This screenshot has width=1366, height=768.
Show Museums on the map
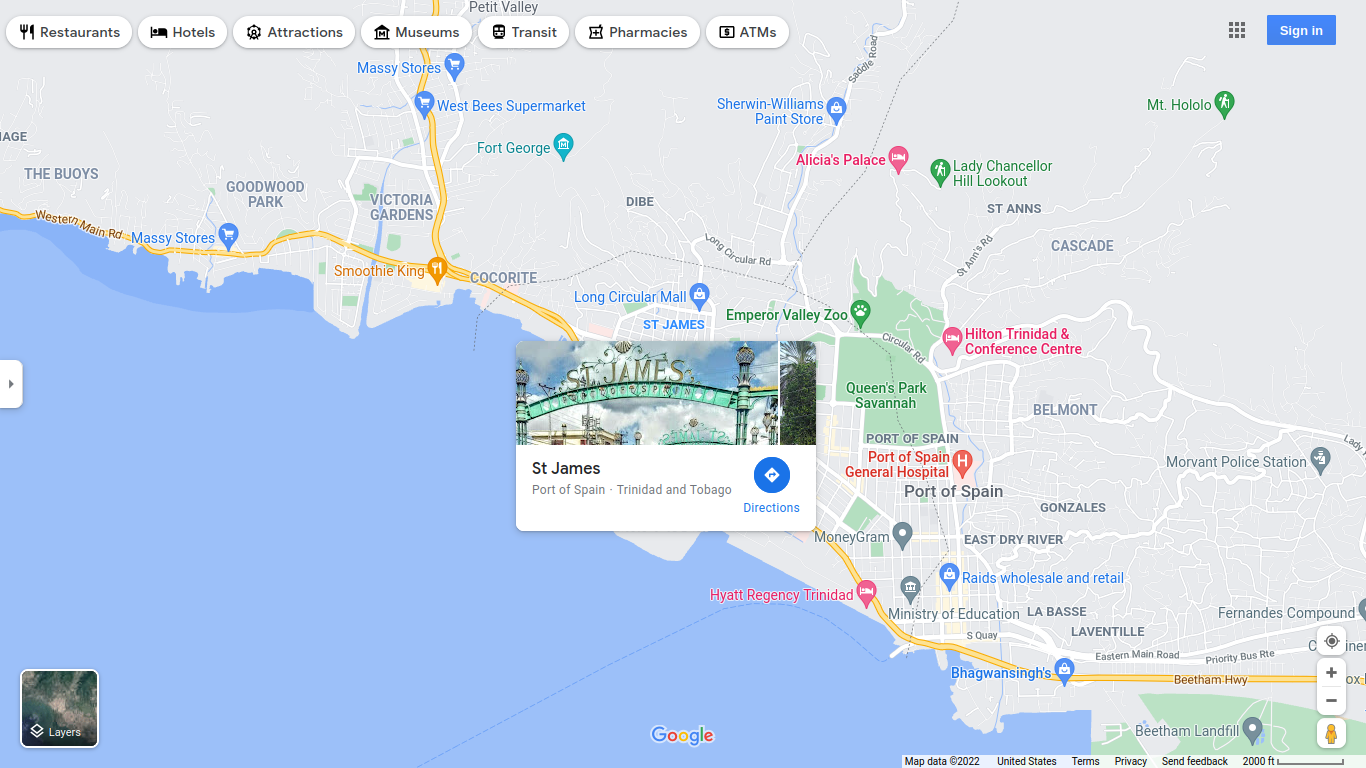(x=416, y=32)
